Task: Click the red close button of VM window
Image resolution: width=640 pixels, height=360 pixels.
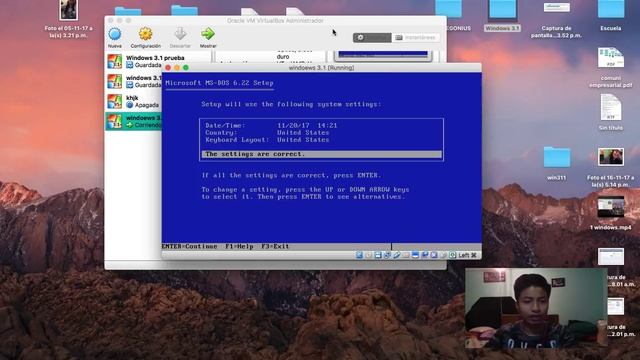Action: click(168, 68)
